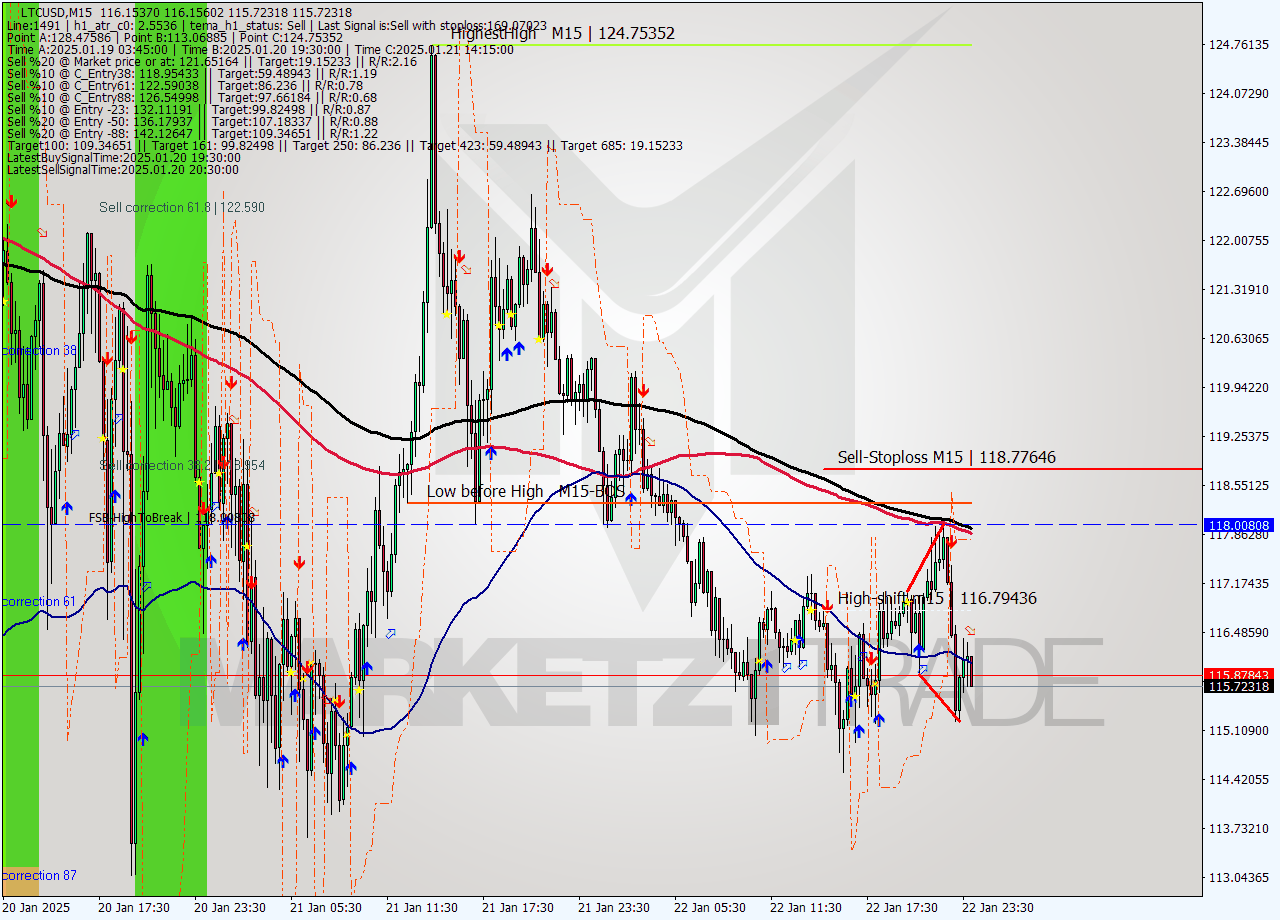Click the correction 87 label at bottom left

tap(39, 875)
